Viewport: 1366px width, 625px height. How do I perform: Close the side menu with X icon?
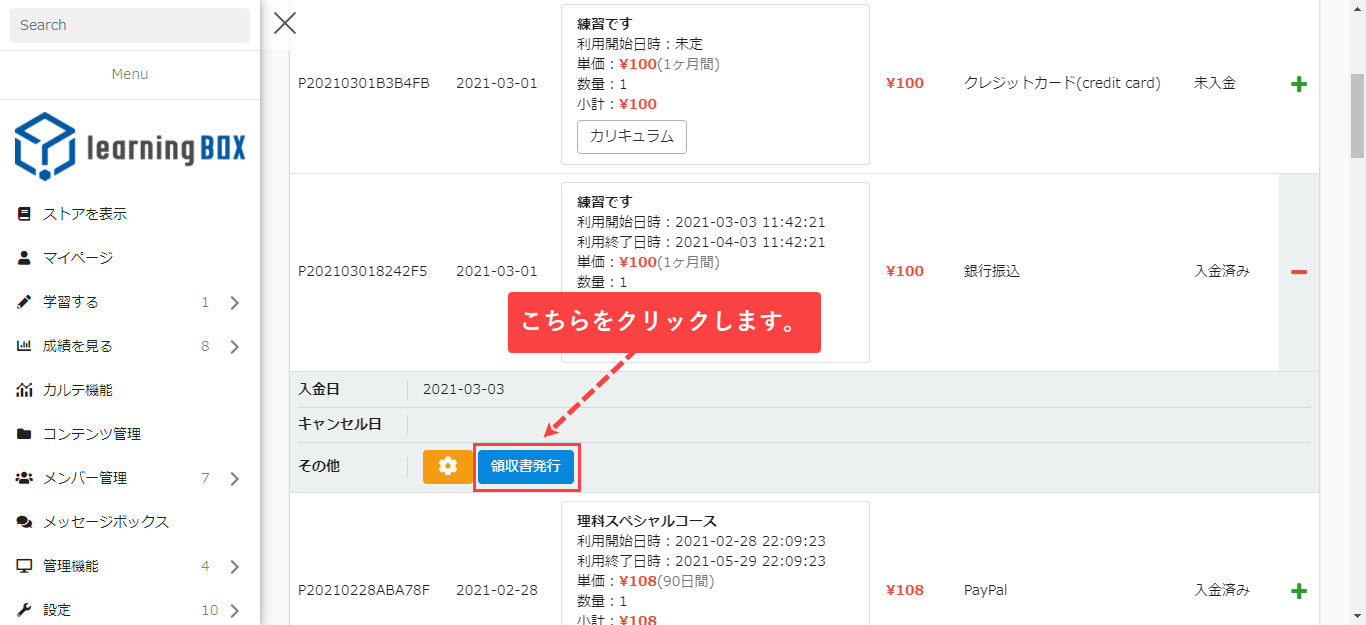tap(285, 23)
